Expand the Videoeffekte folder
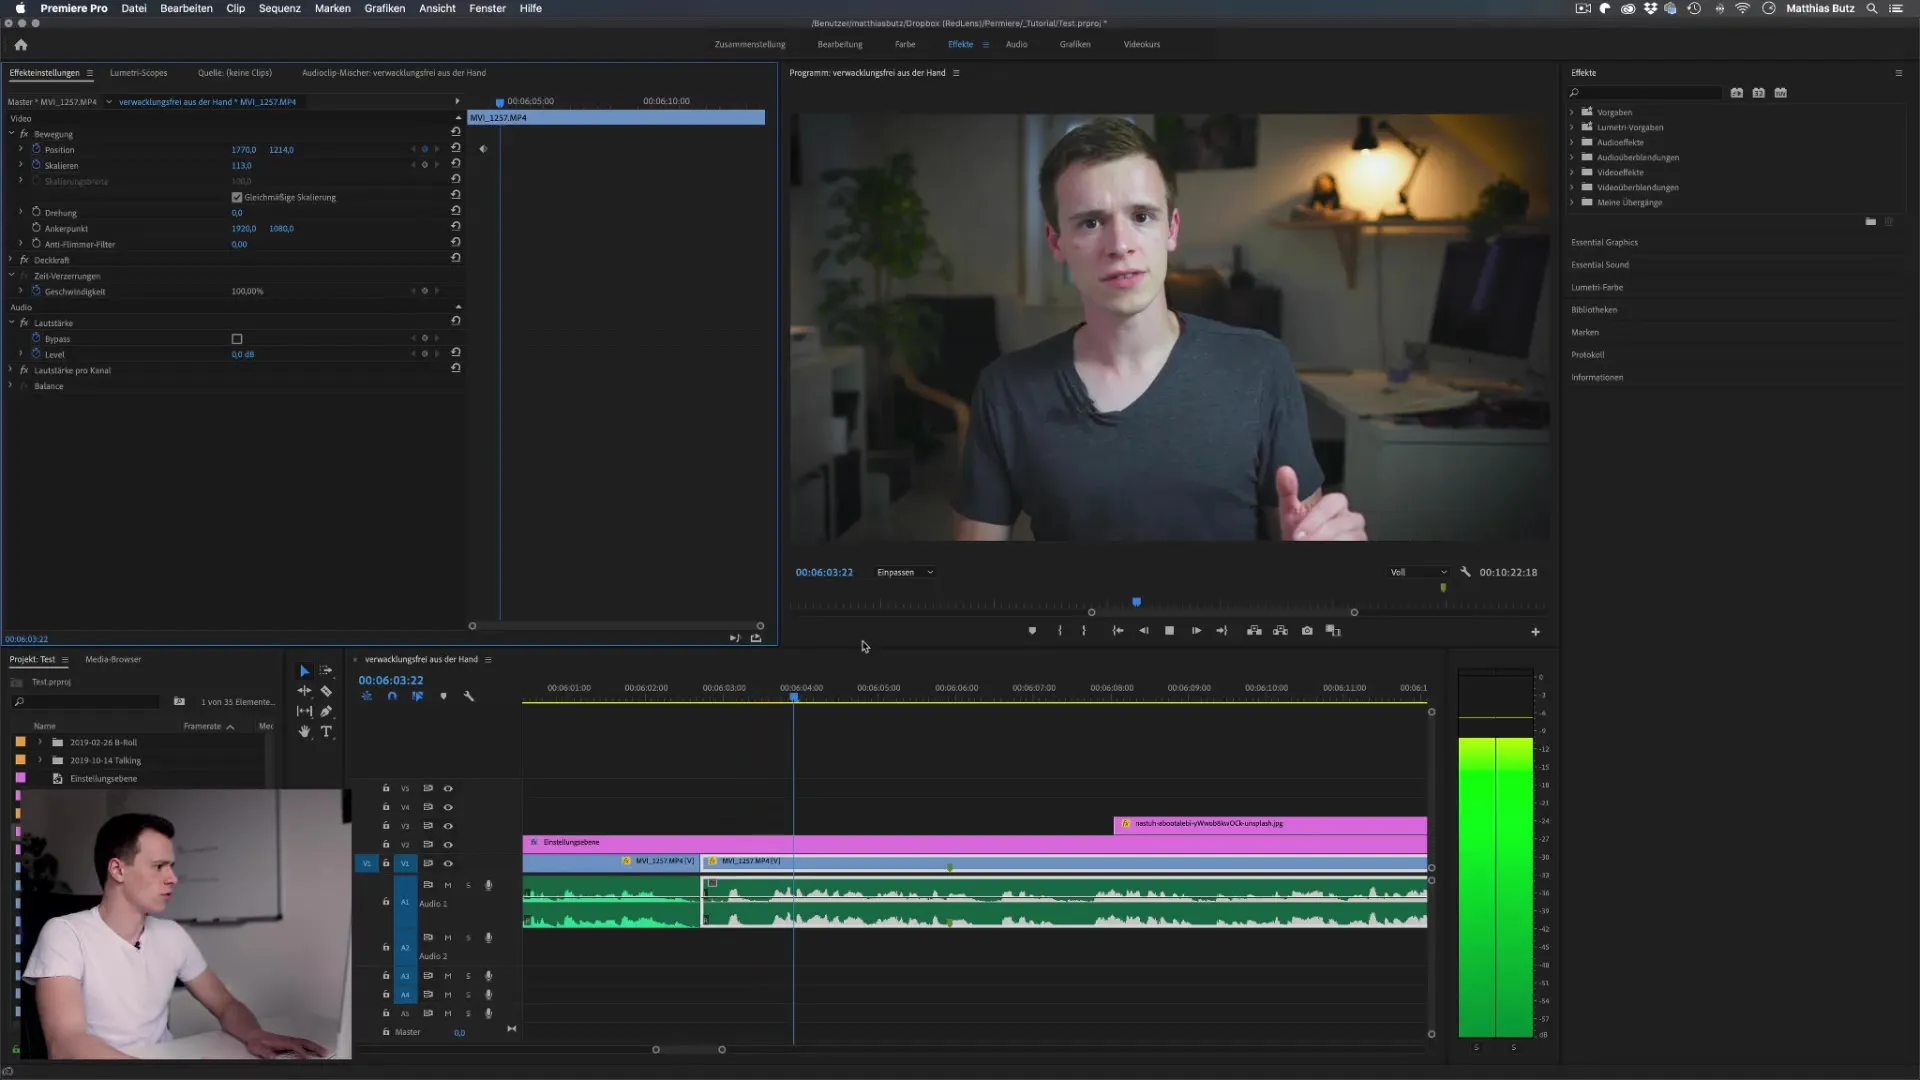The width and height of the screenshot is (1920, 1080). click(x=1572, y=172)
